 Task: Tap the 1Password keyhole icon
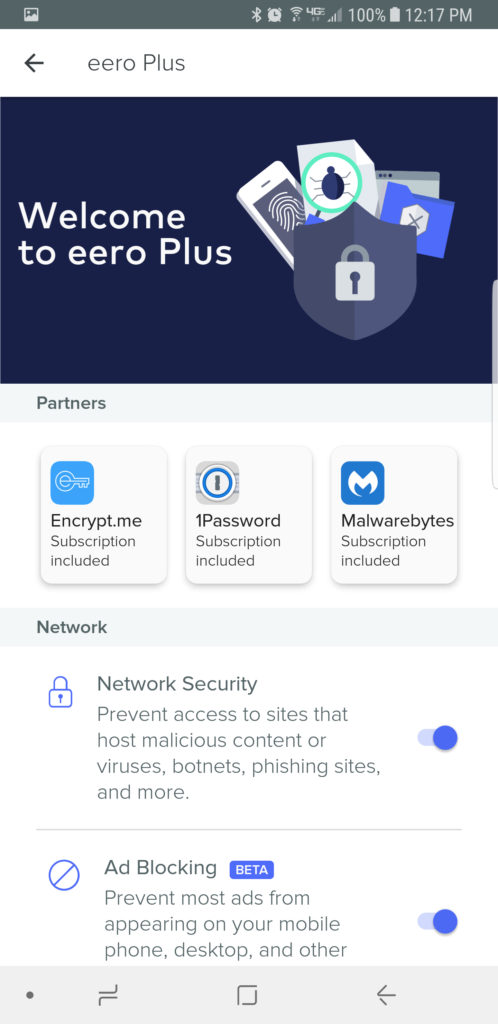click(x=217, y=483)
